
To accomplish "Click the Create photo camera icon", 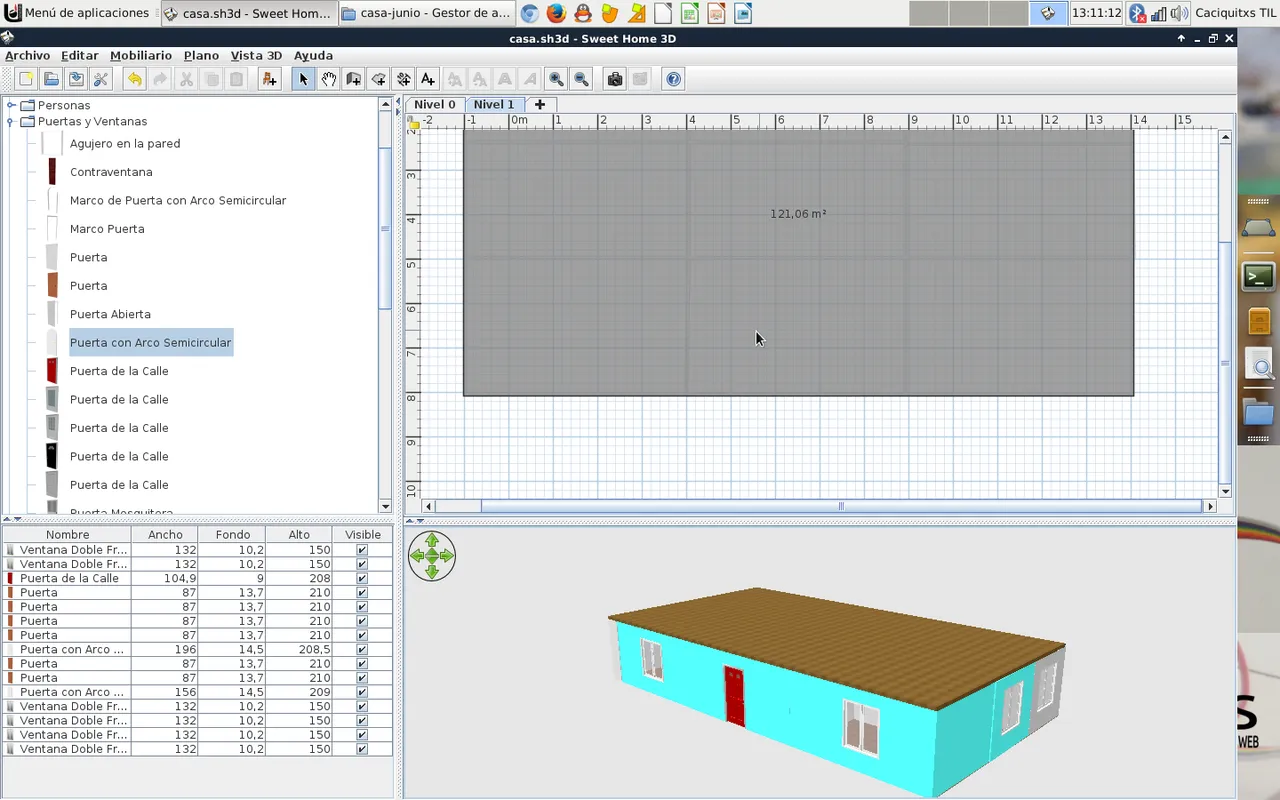I will click(x=615, y=79).
